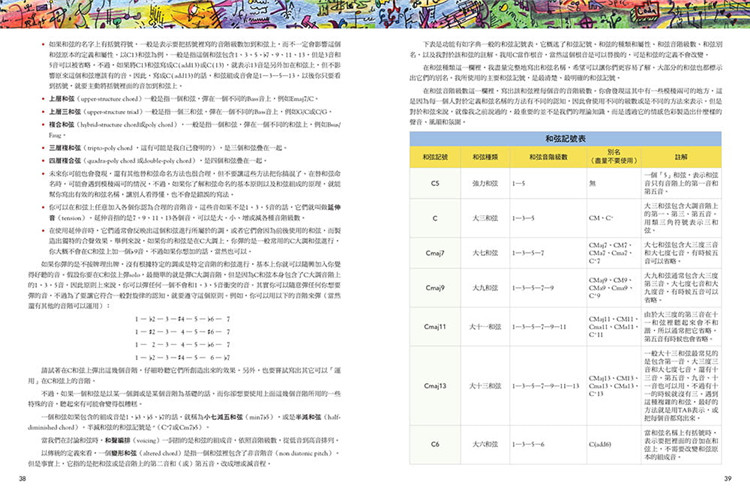750x500 pixels.
Task: Click the C5 chord symbol cell
Action: tap(435, 183)
